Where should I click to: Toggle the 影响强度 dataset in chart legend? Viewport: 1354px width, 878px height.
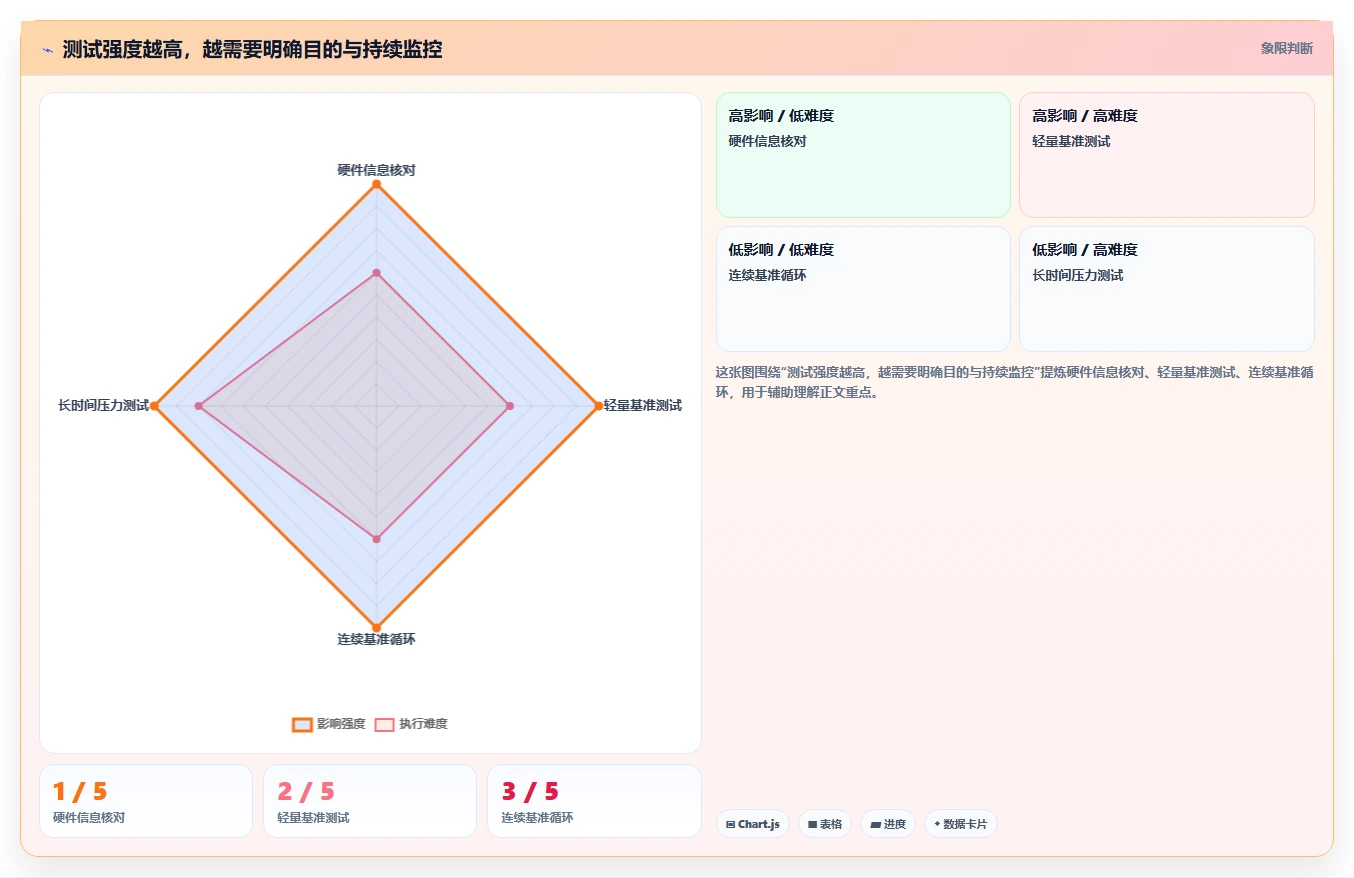pos(329,724)
